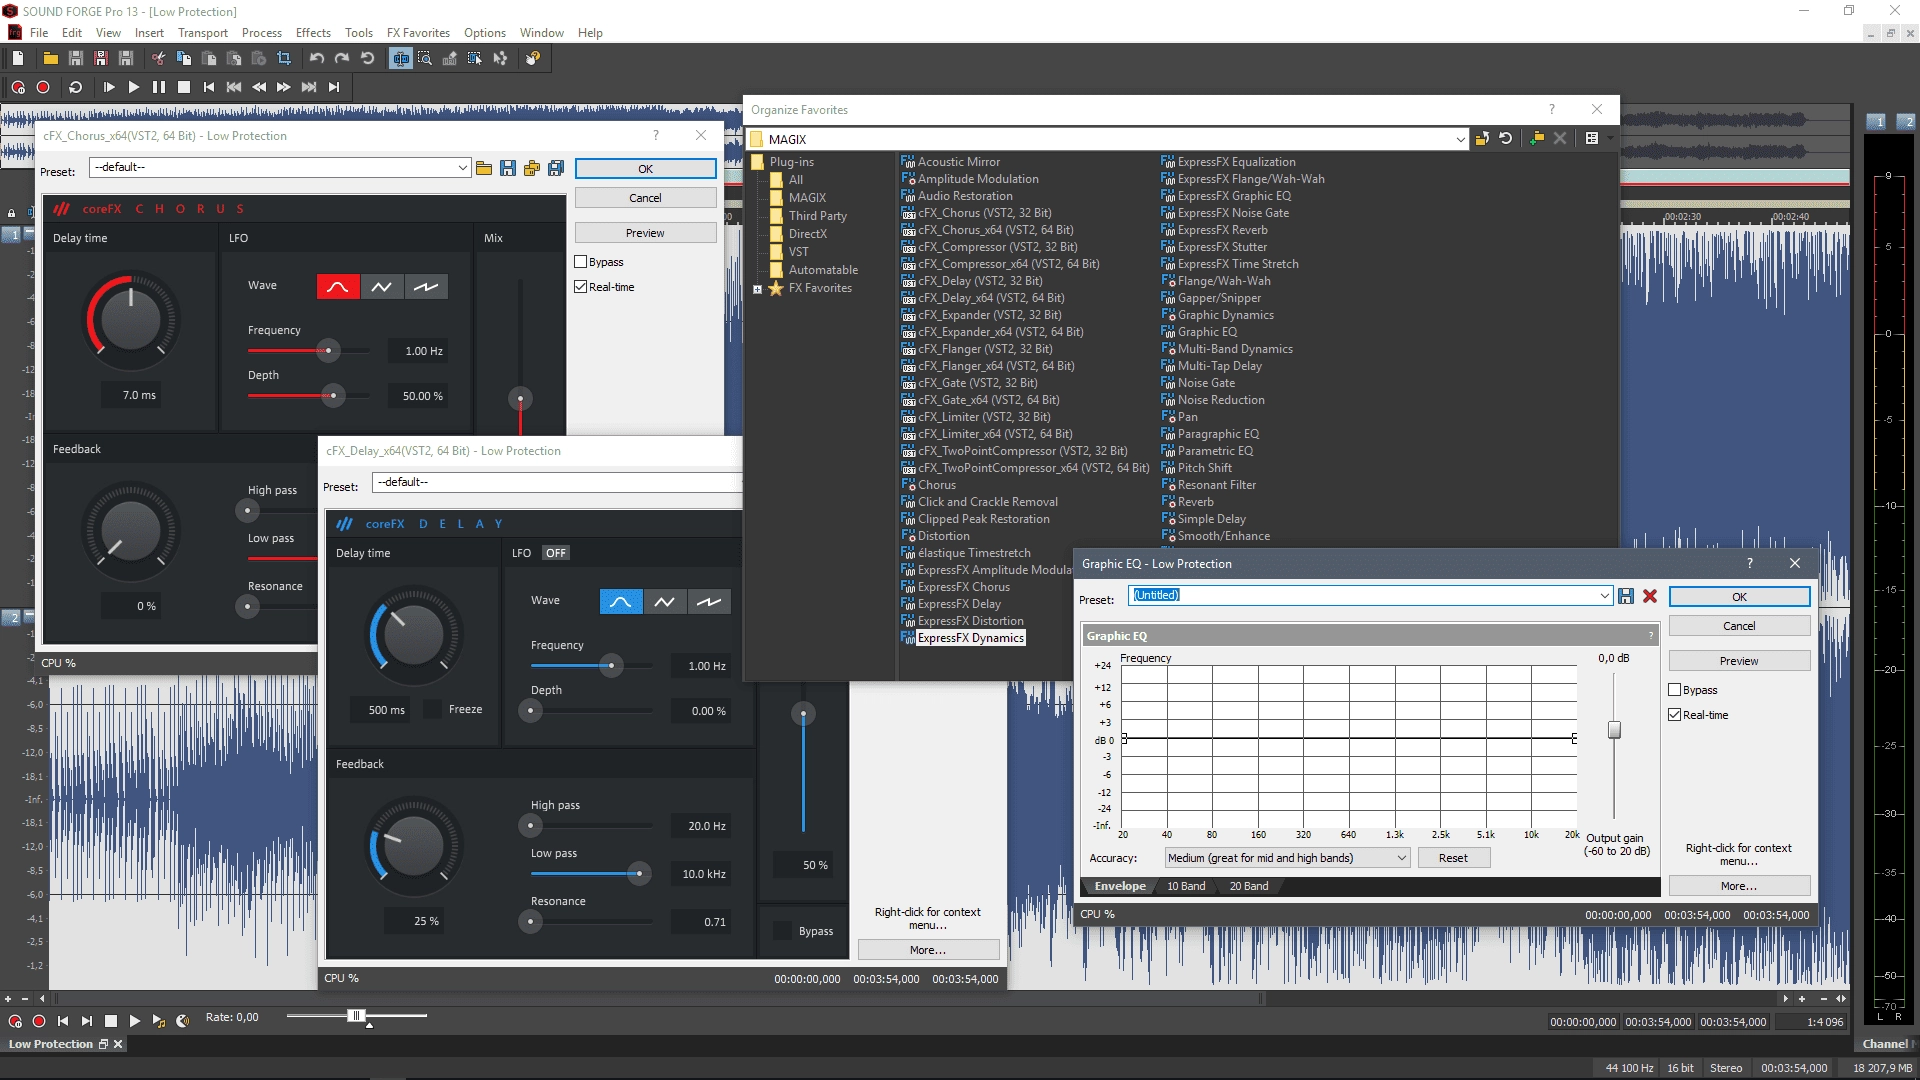Click the up-one-level folder icon in Organize Favorites
Viewport: 1920px width, 1080px height.
click(x=1482, y=139)
